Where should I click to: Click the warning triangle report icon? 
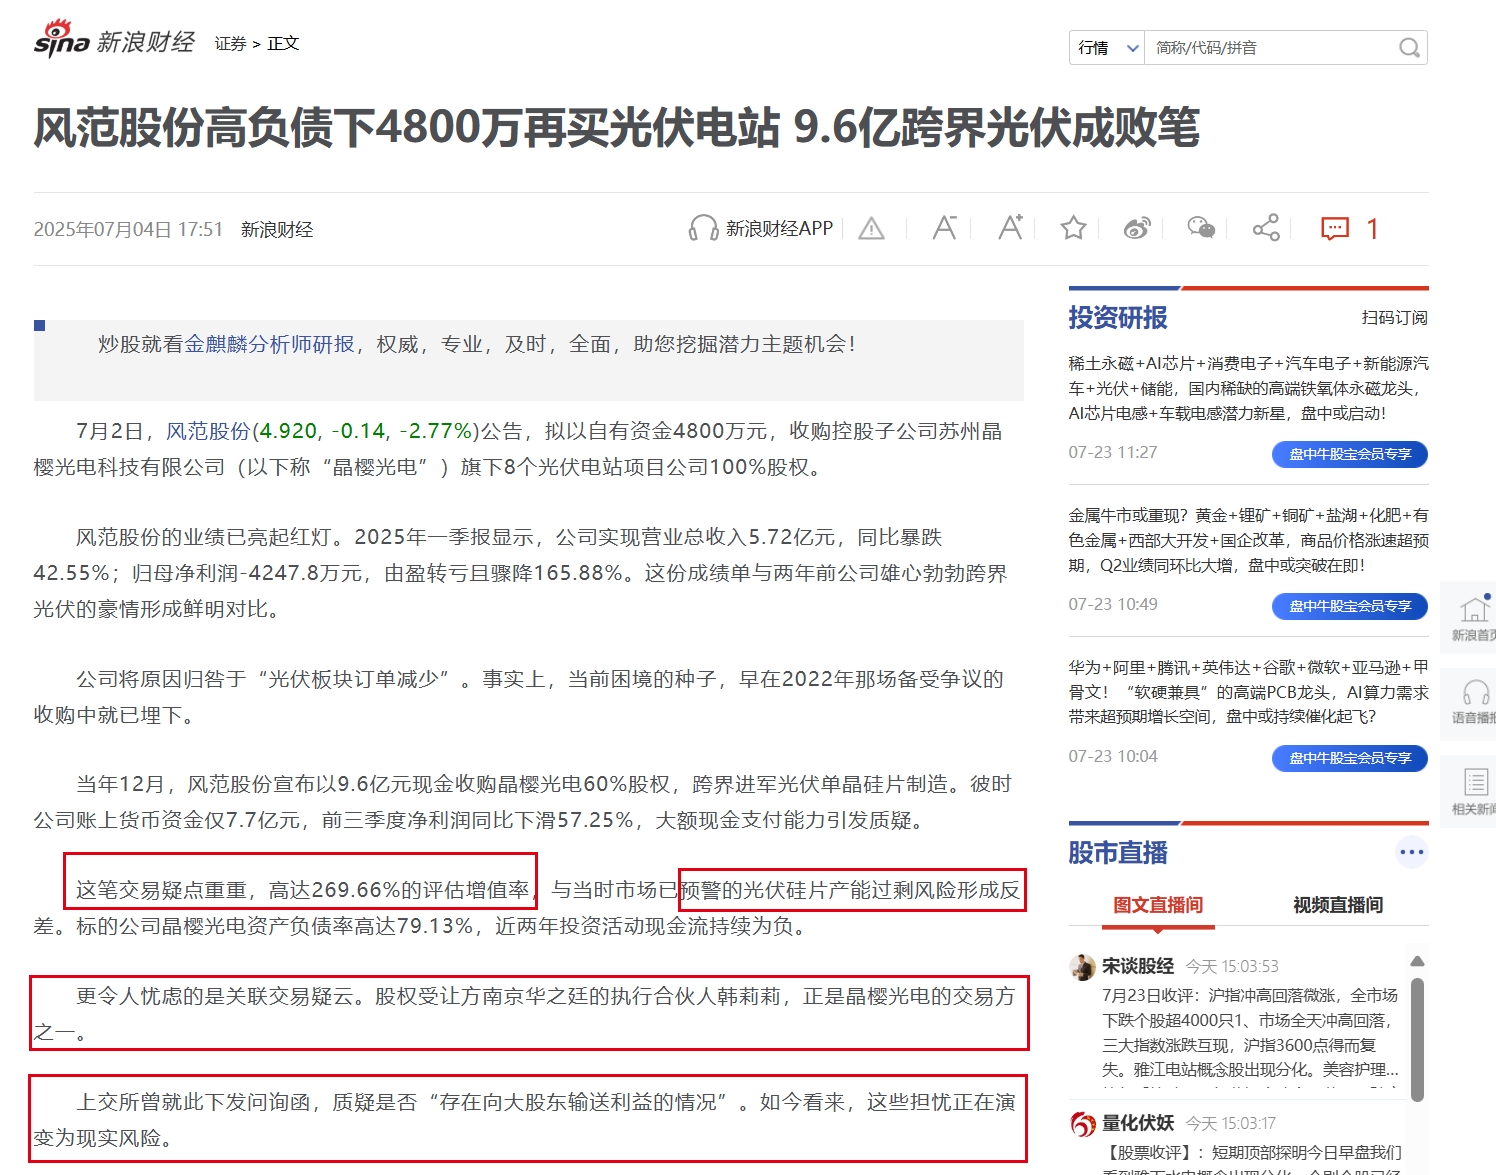click(x=872, y=229)
